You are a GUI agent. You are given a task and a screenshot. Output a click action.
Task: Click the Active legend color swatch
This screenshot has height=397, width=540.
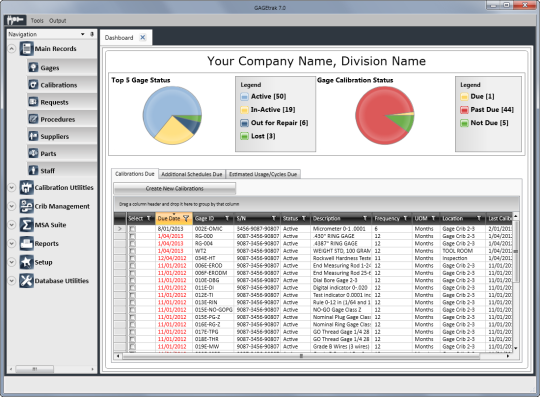coord(244,97)
